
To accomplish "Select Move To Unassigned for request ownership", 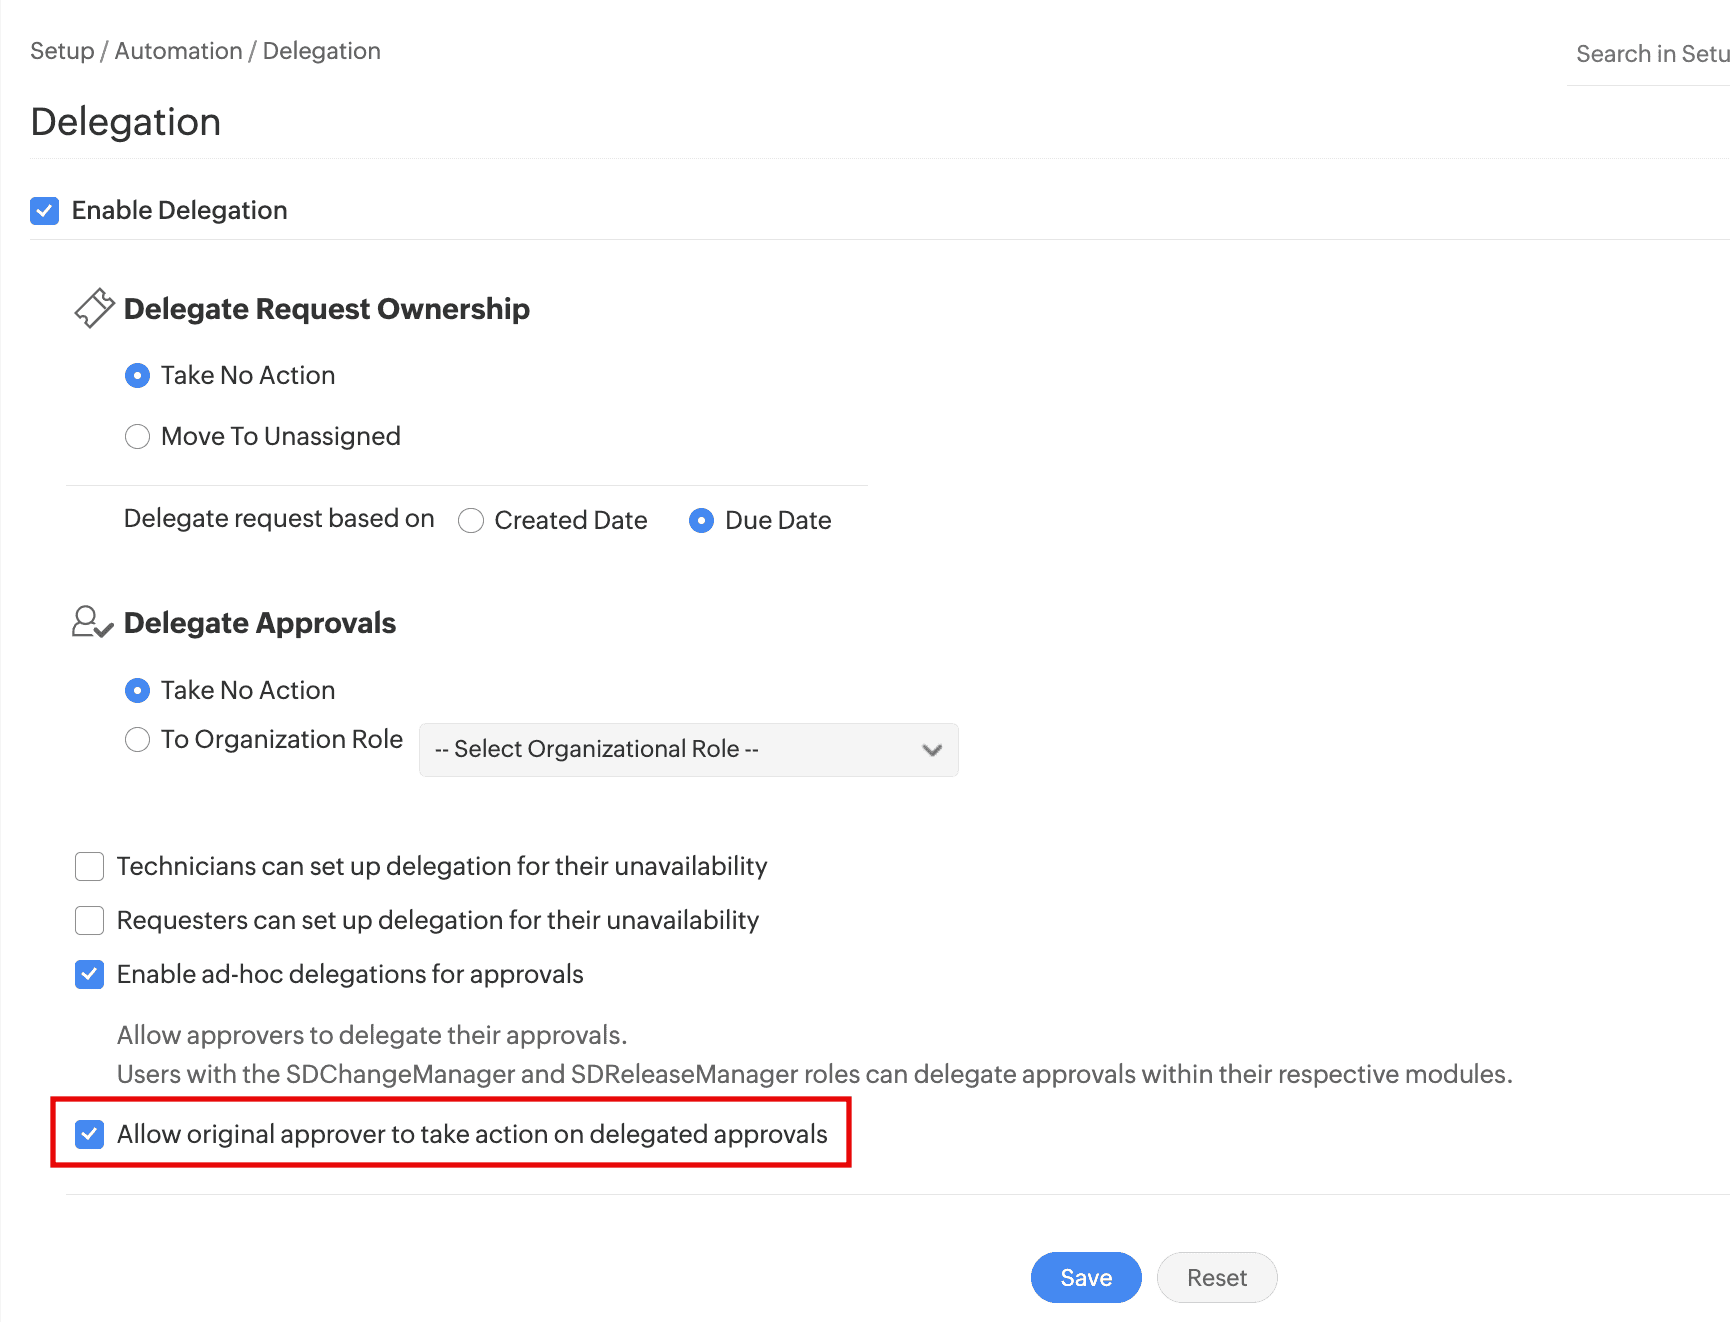I will (x=137, y=436).
